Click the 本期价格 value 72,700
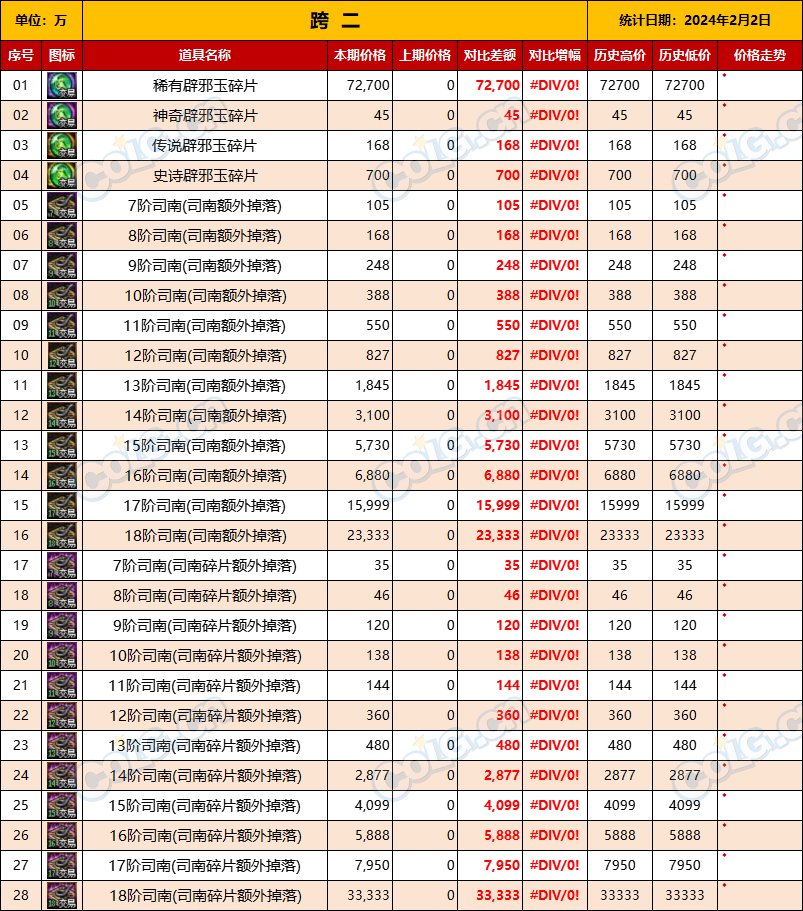 [x=368, y=85]
